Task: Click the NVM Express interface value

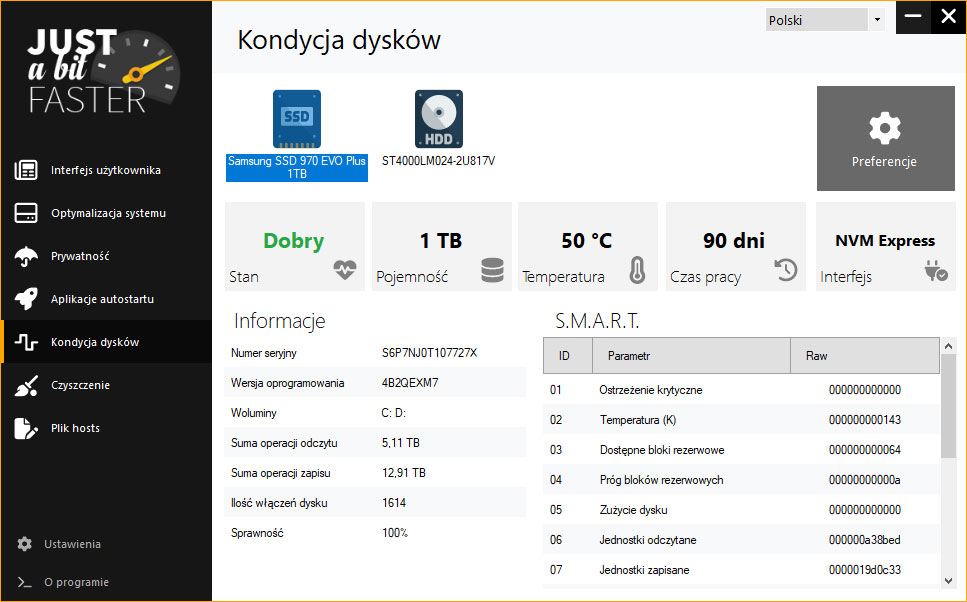Action: (x=885, y=241)
